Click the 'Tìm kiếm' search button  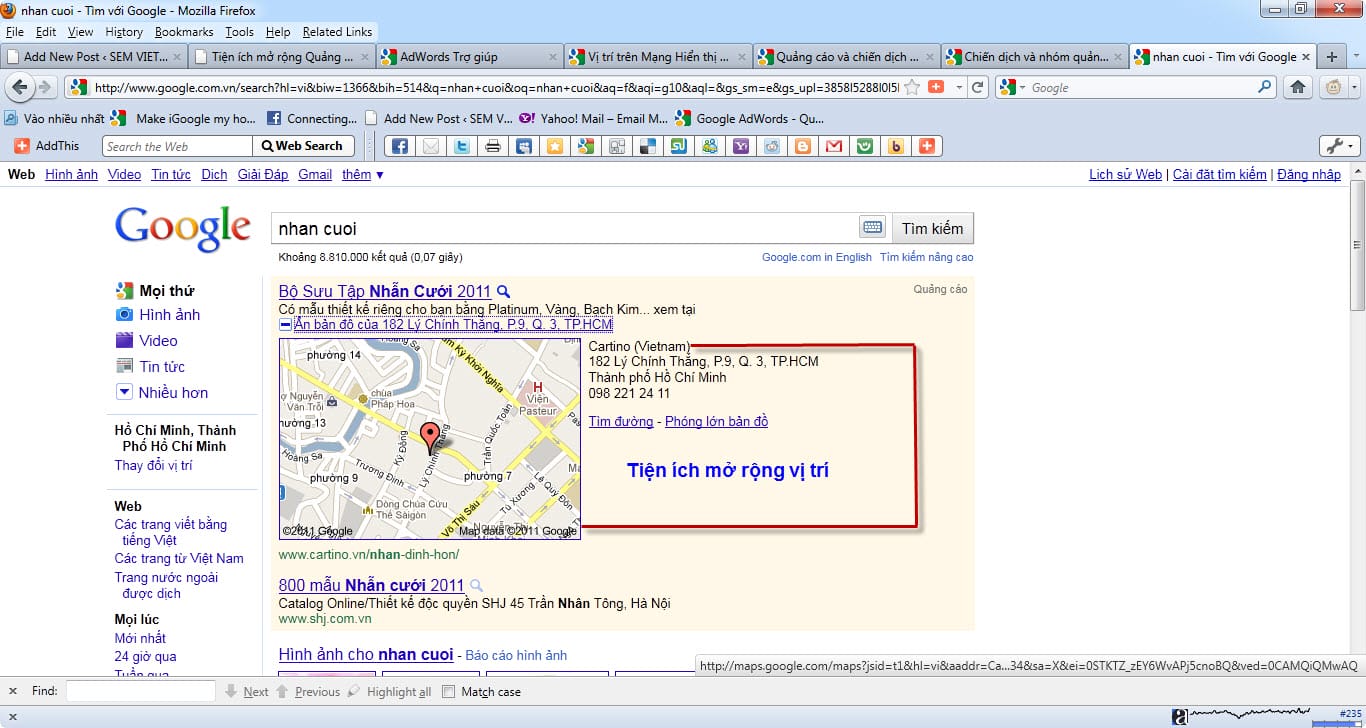pos(932,228)
